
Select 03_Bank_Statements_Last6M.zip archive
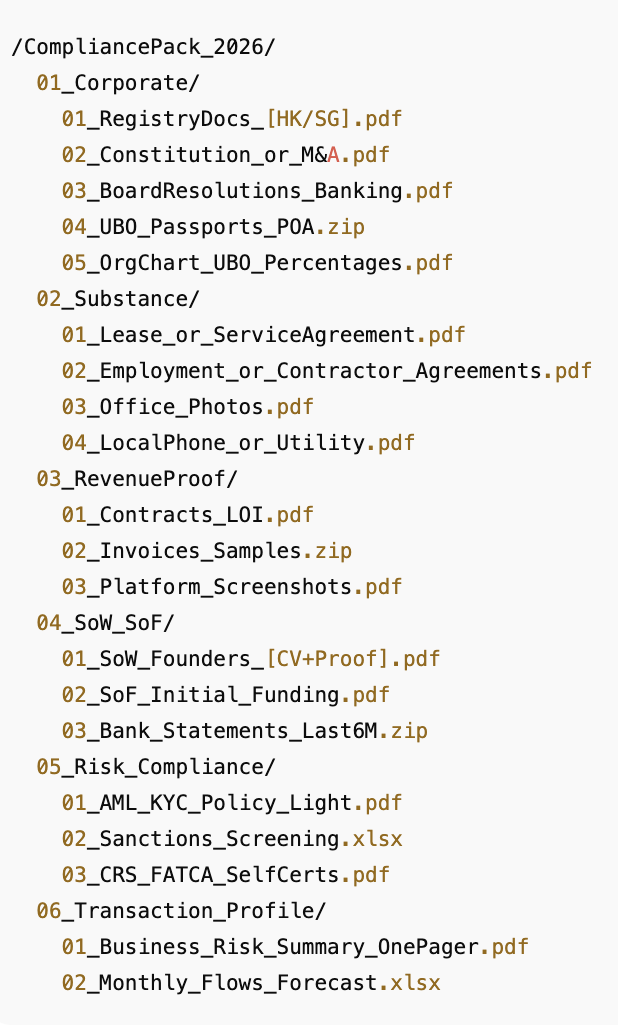245,731
